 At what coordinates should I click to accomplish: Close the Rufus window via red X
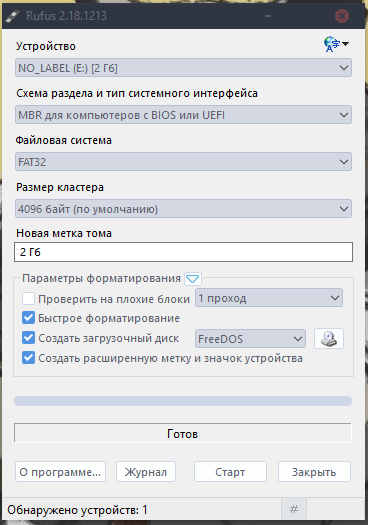click(342, 16)
